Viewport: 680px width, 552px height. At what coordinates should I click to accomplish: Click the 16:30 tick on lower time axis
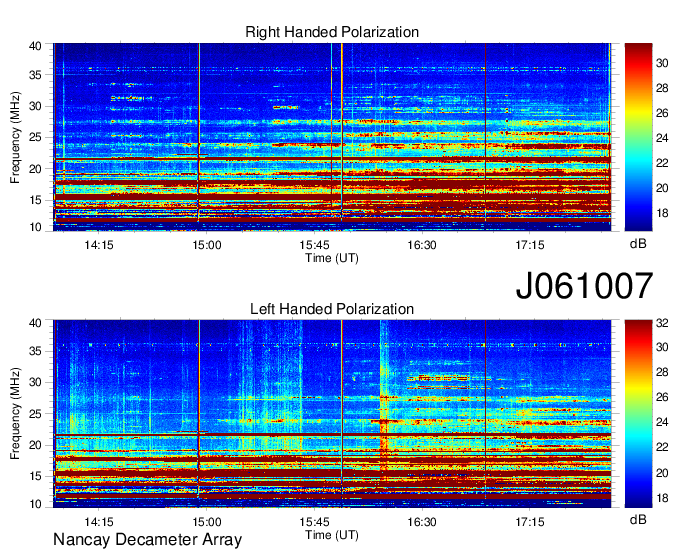coord(422,522)
